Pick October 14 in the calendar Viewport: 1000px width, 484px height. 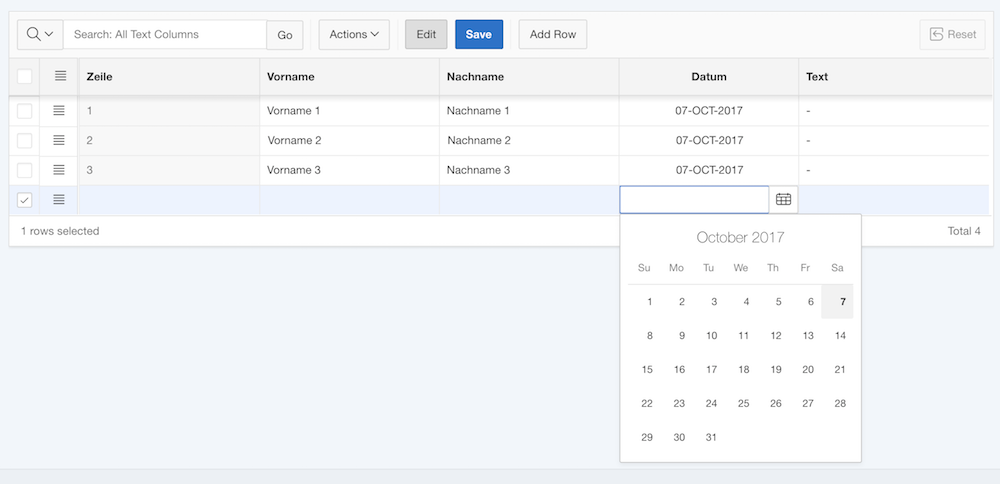point(837,335)
